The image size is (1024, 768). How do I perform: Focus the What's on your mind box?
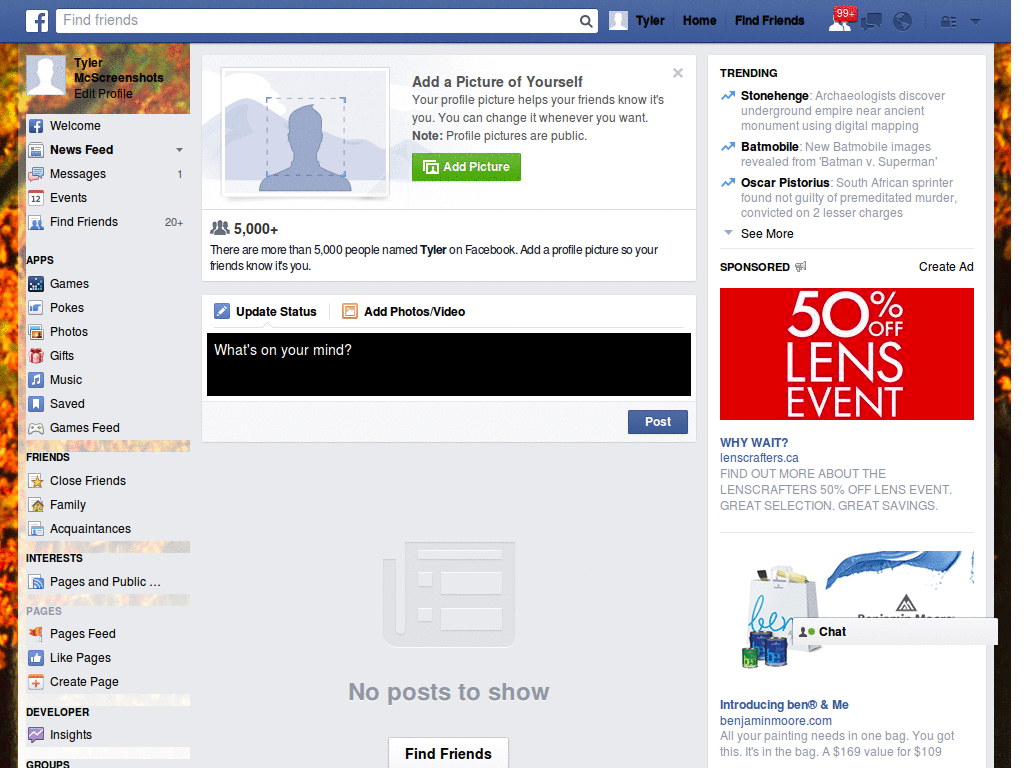pyautogui.click(x=449, y=364)
